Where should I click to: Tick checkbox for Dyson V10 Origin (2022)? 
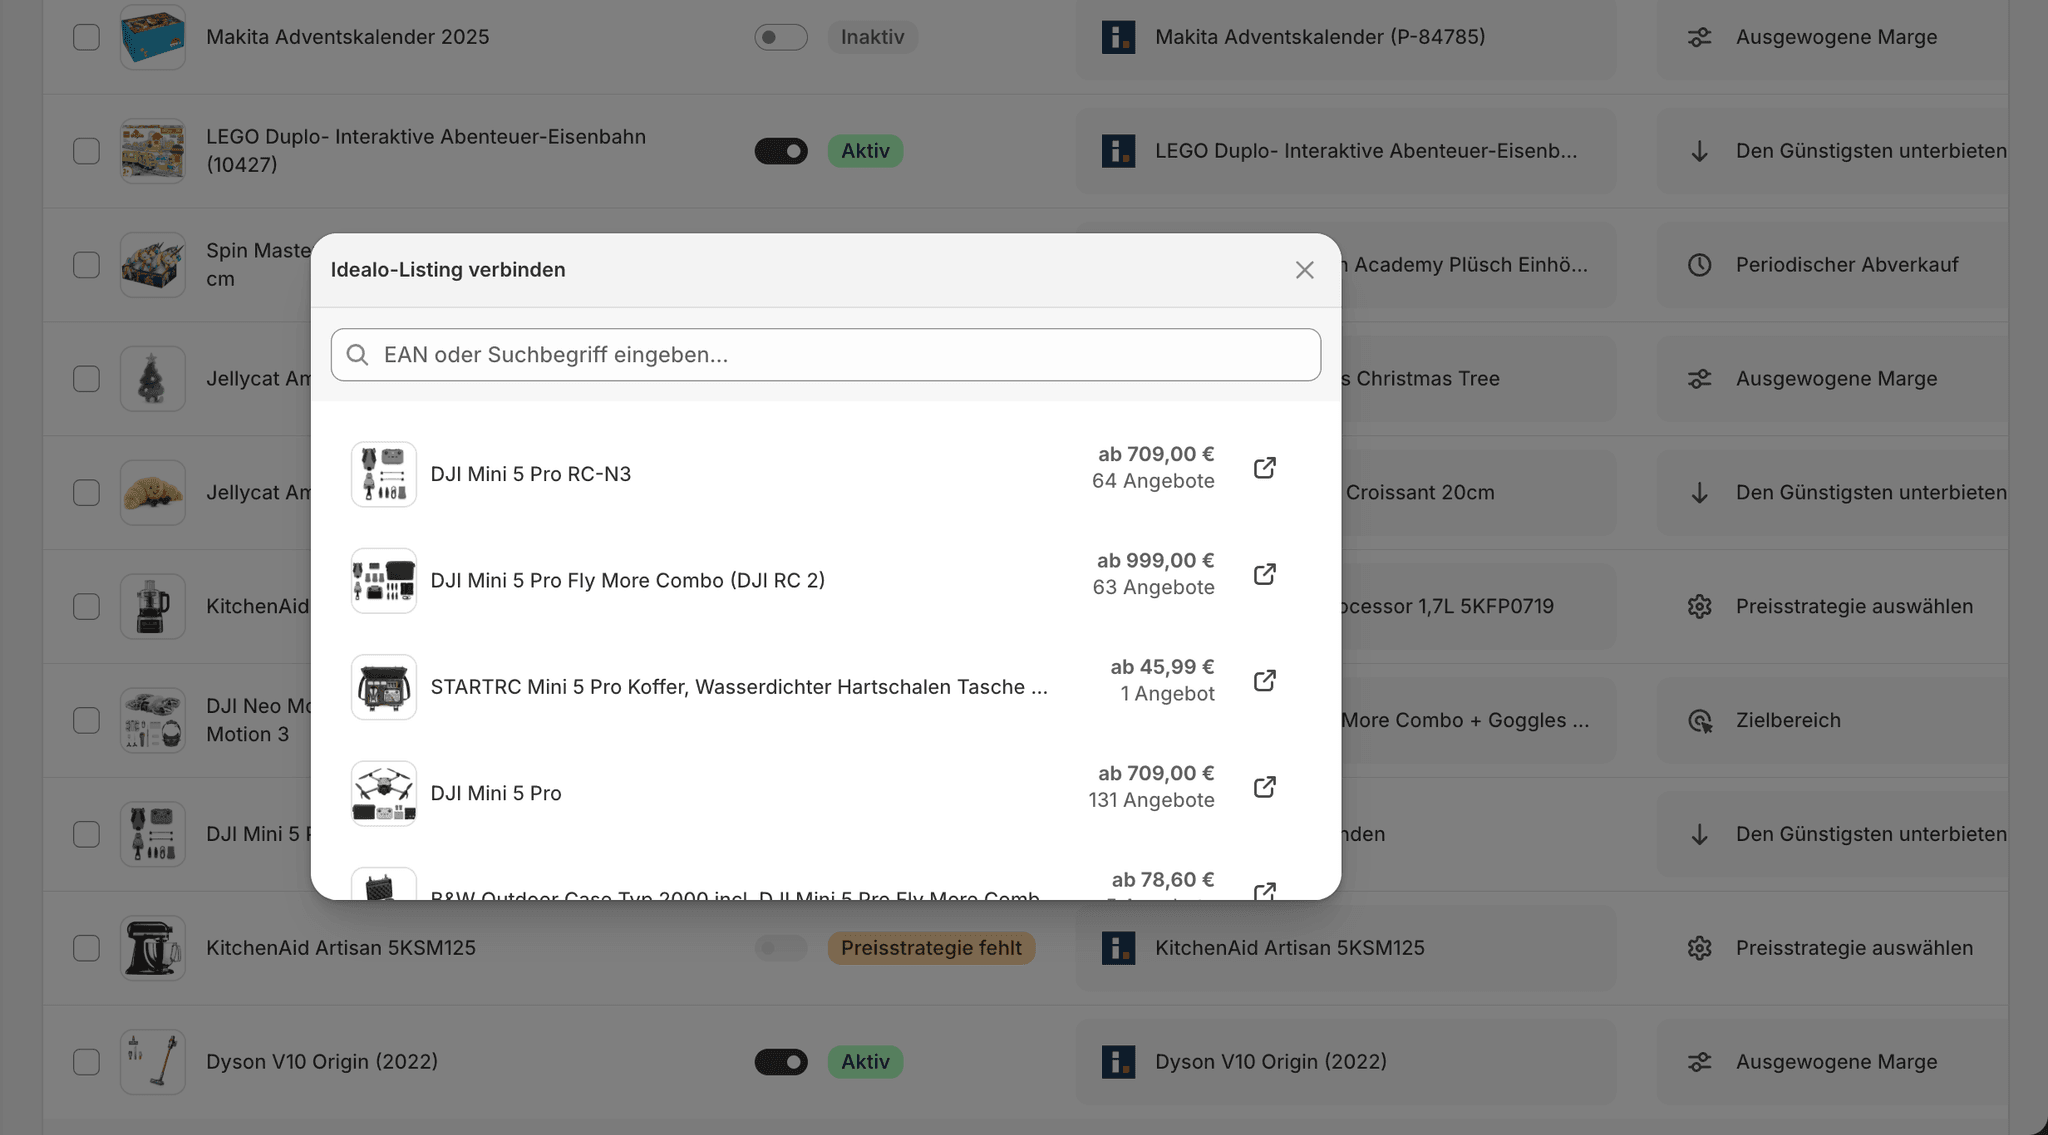86,1062
